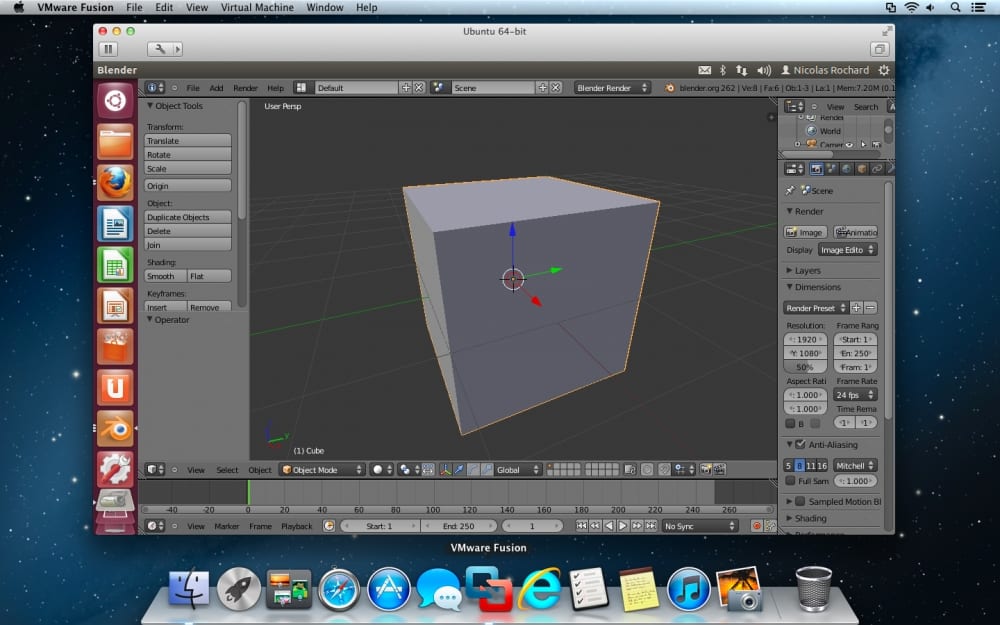Enable the Sampled Motion Blur checkbox
The height and width of the screenshot is (625, 1000).
click(x=800, y=501)
